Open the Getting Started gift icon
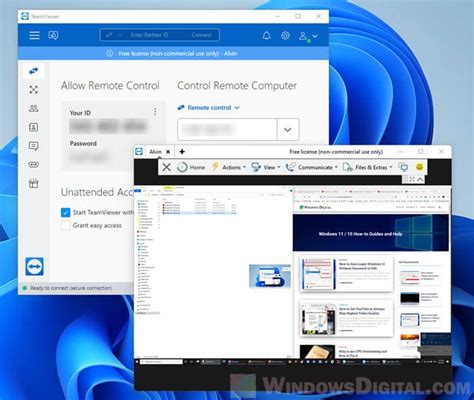Image resolution: width=474 pixels, height=400 pixels. (x=34, y=183)
